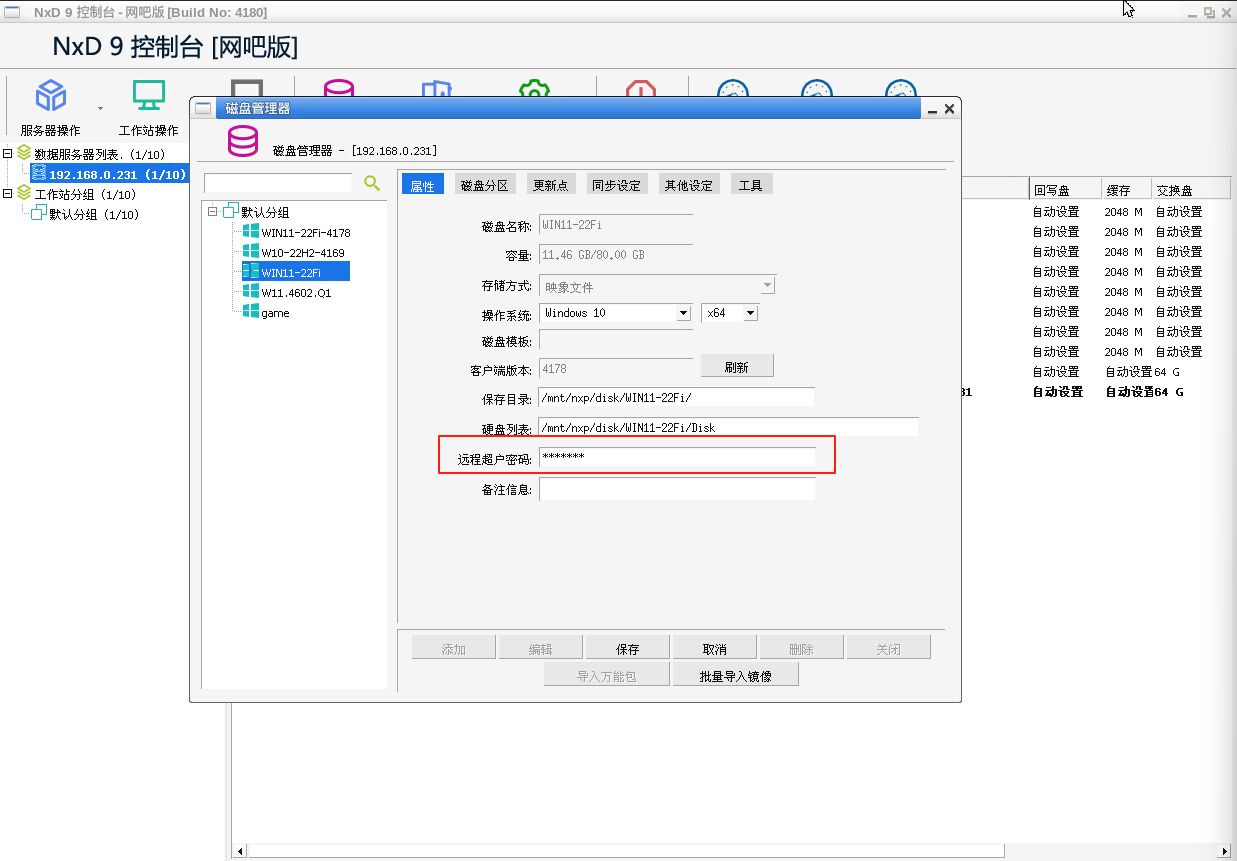
Task: Click the Windows icon beside game
Action: (x=251, y=312)
